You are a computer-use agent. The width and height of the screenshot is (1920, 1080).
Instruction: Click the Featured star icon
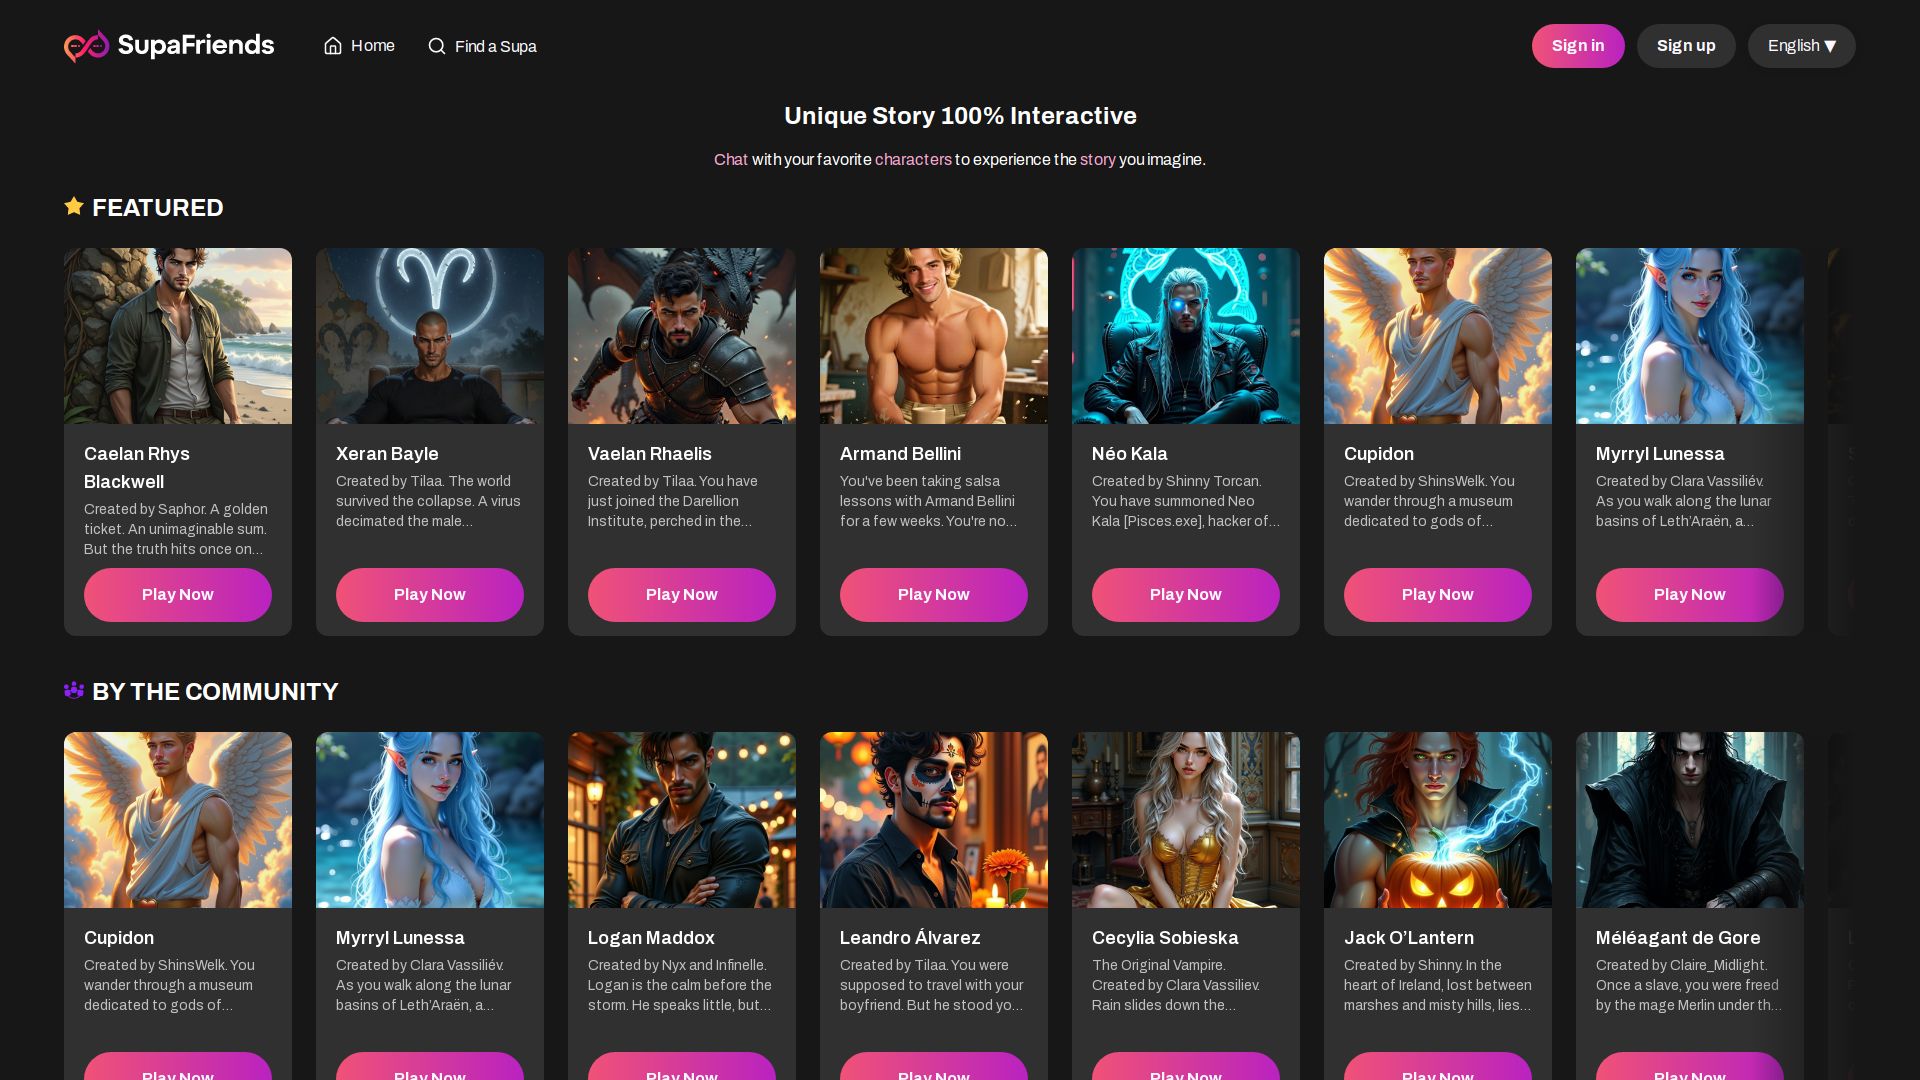pos(74,207)
